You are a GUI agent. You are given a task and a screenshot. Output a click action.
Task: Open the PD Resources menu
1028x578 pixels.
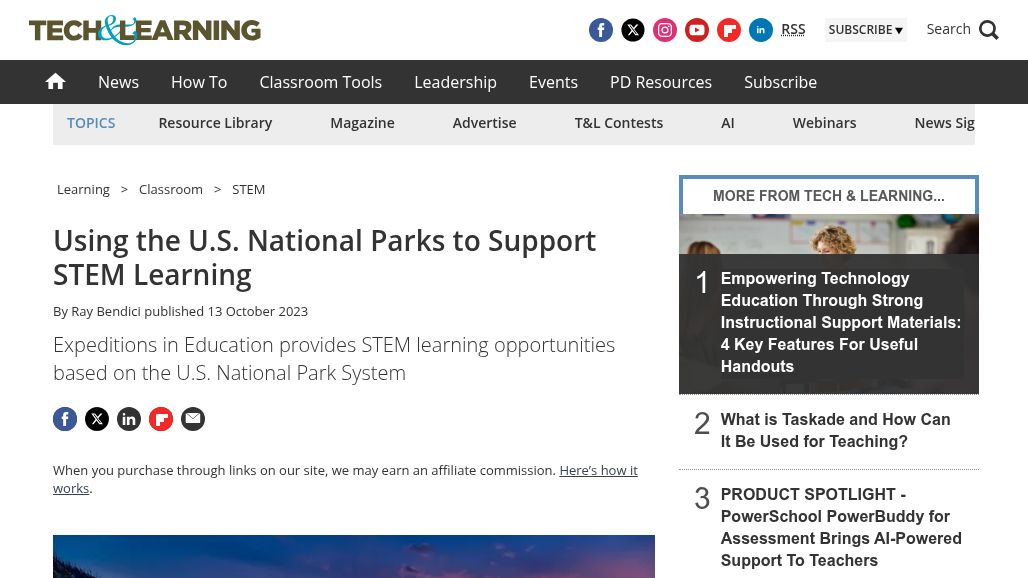661,82
